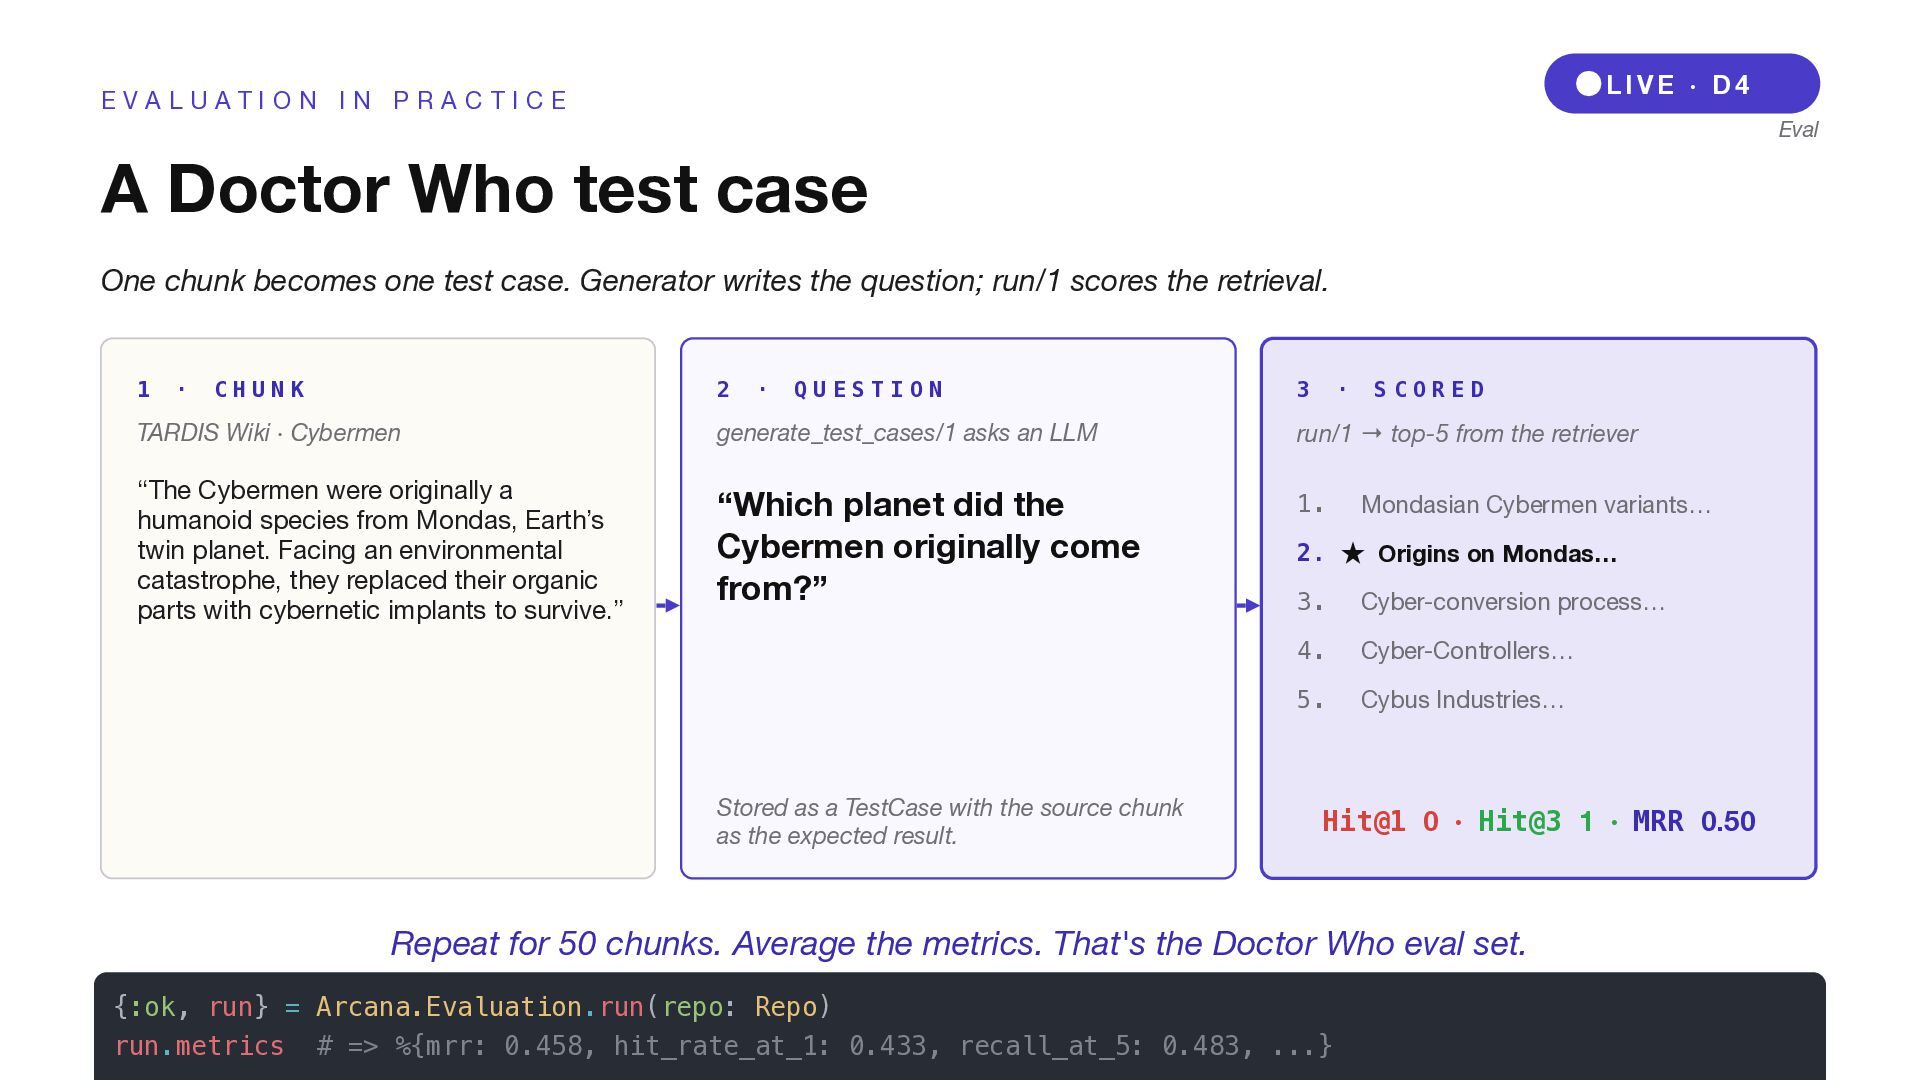Click the 3 · SCORED card heading

1391,389
